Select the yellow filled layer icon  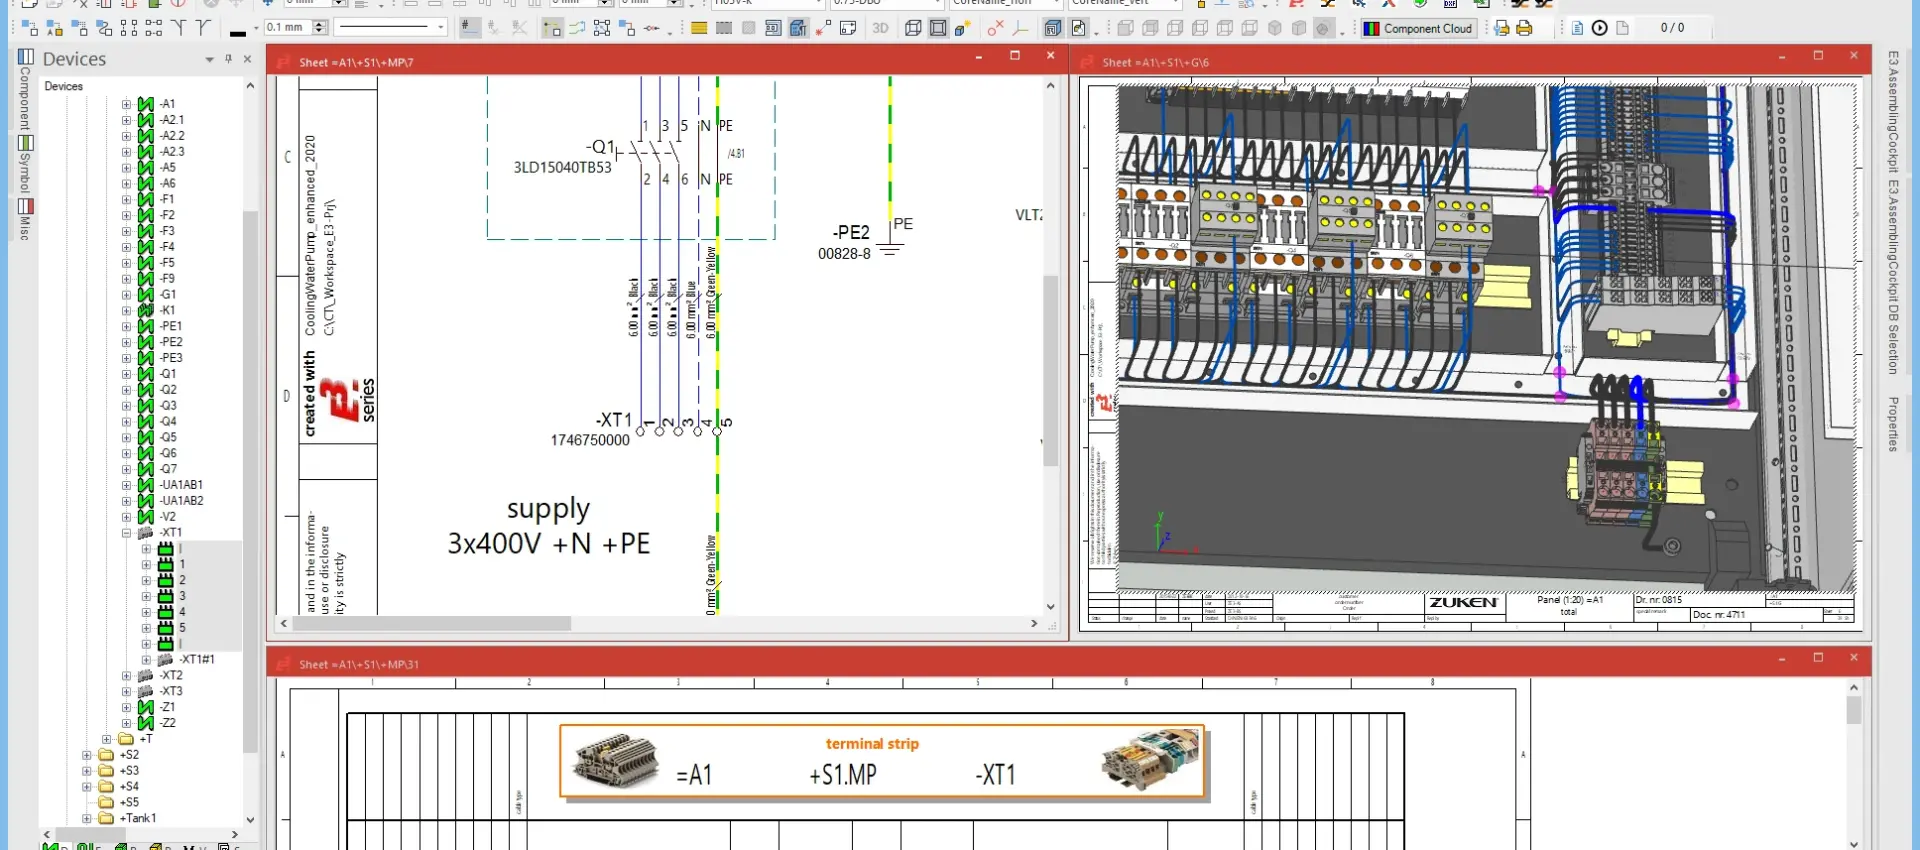click(699, 28)
